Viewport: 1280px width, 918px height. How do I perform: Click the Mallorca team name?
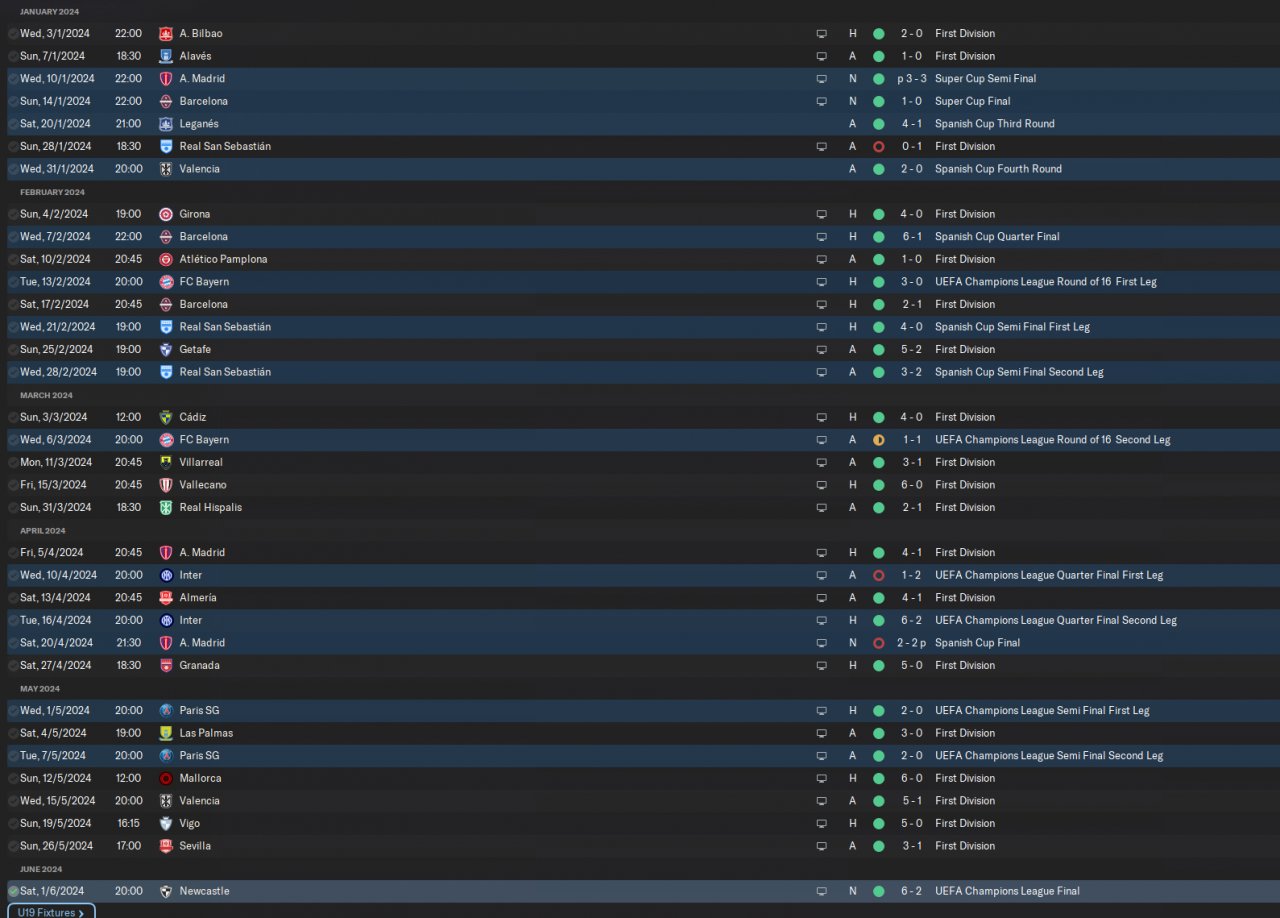[201, 779]
